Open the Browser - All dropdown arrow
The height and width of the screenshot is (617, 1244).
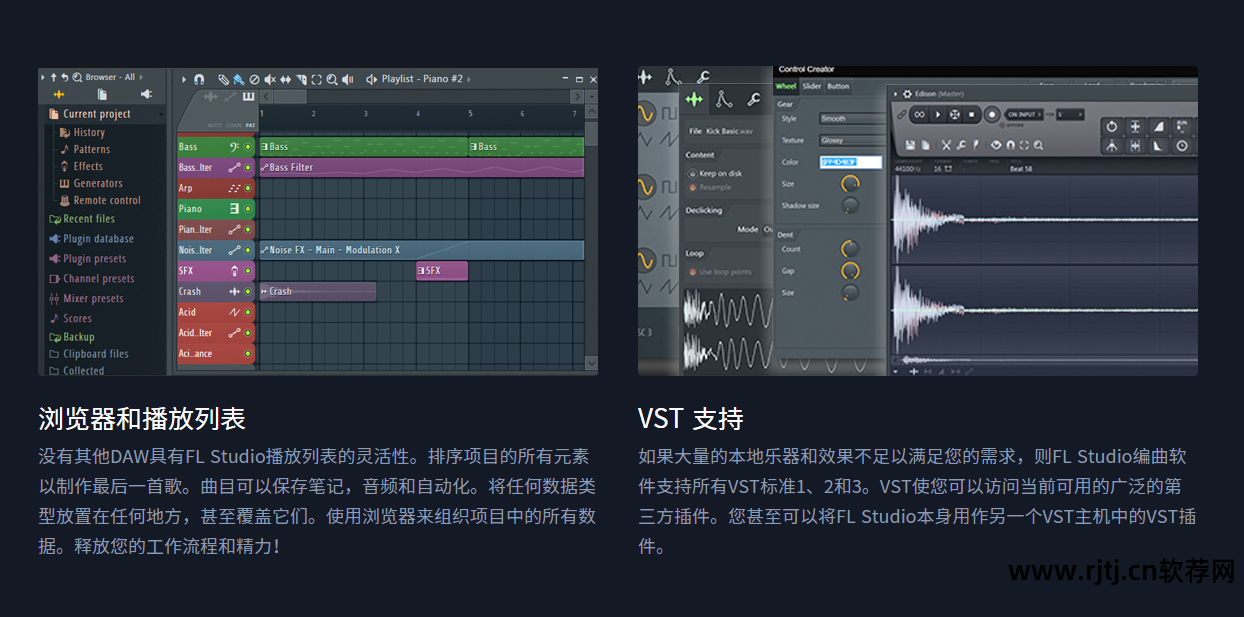point(141,77)
